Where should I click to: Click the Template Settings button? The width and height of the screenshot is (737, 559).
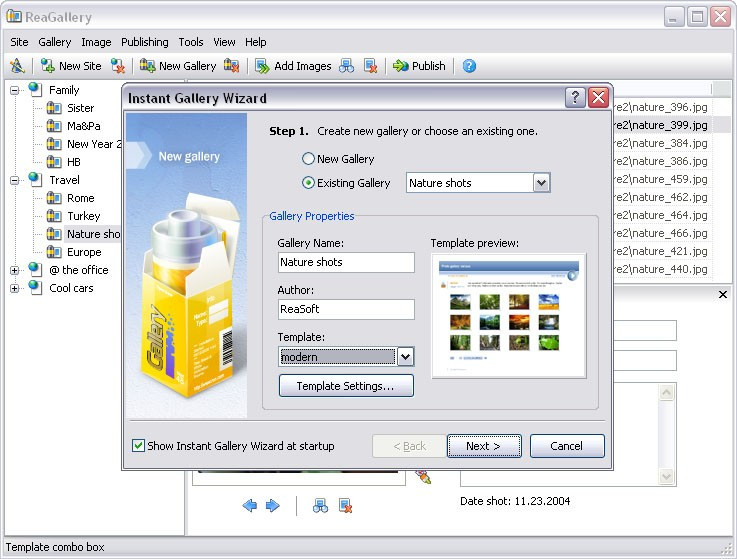pos(346,386)
